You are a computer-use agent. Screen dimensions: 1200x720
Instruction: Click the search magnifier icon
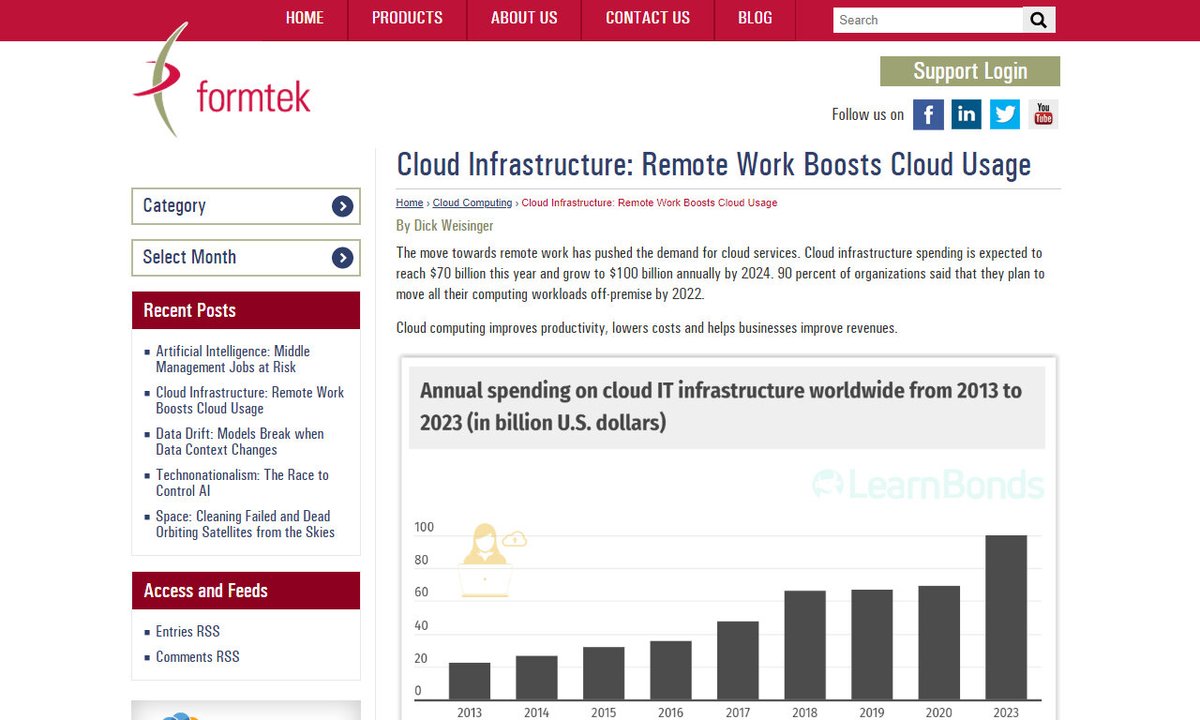point(1038,18)
